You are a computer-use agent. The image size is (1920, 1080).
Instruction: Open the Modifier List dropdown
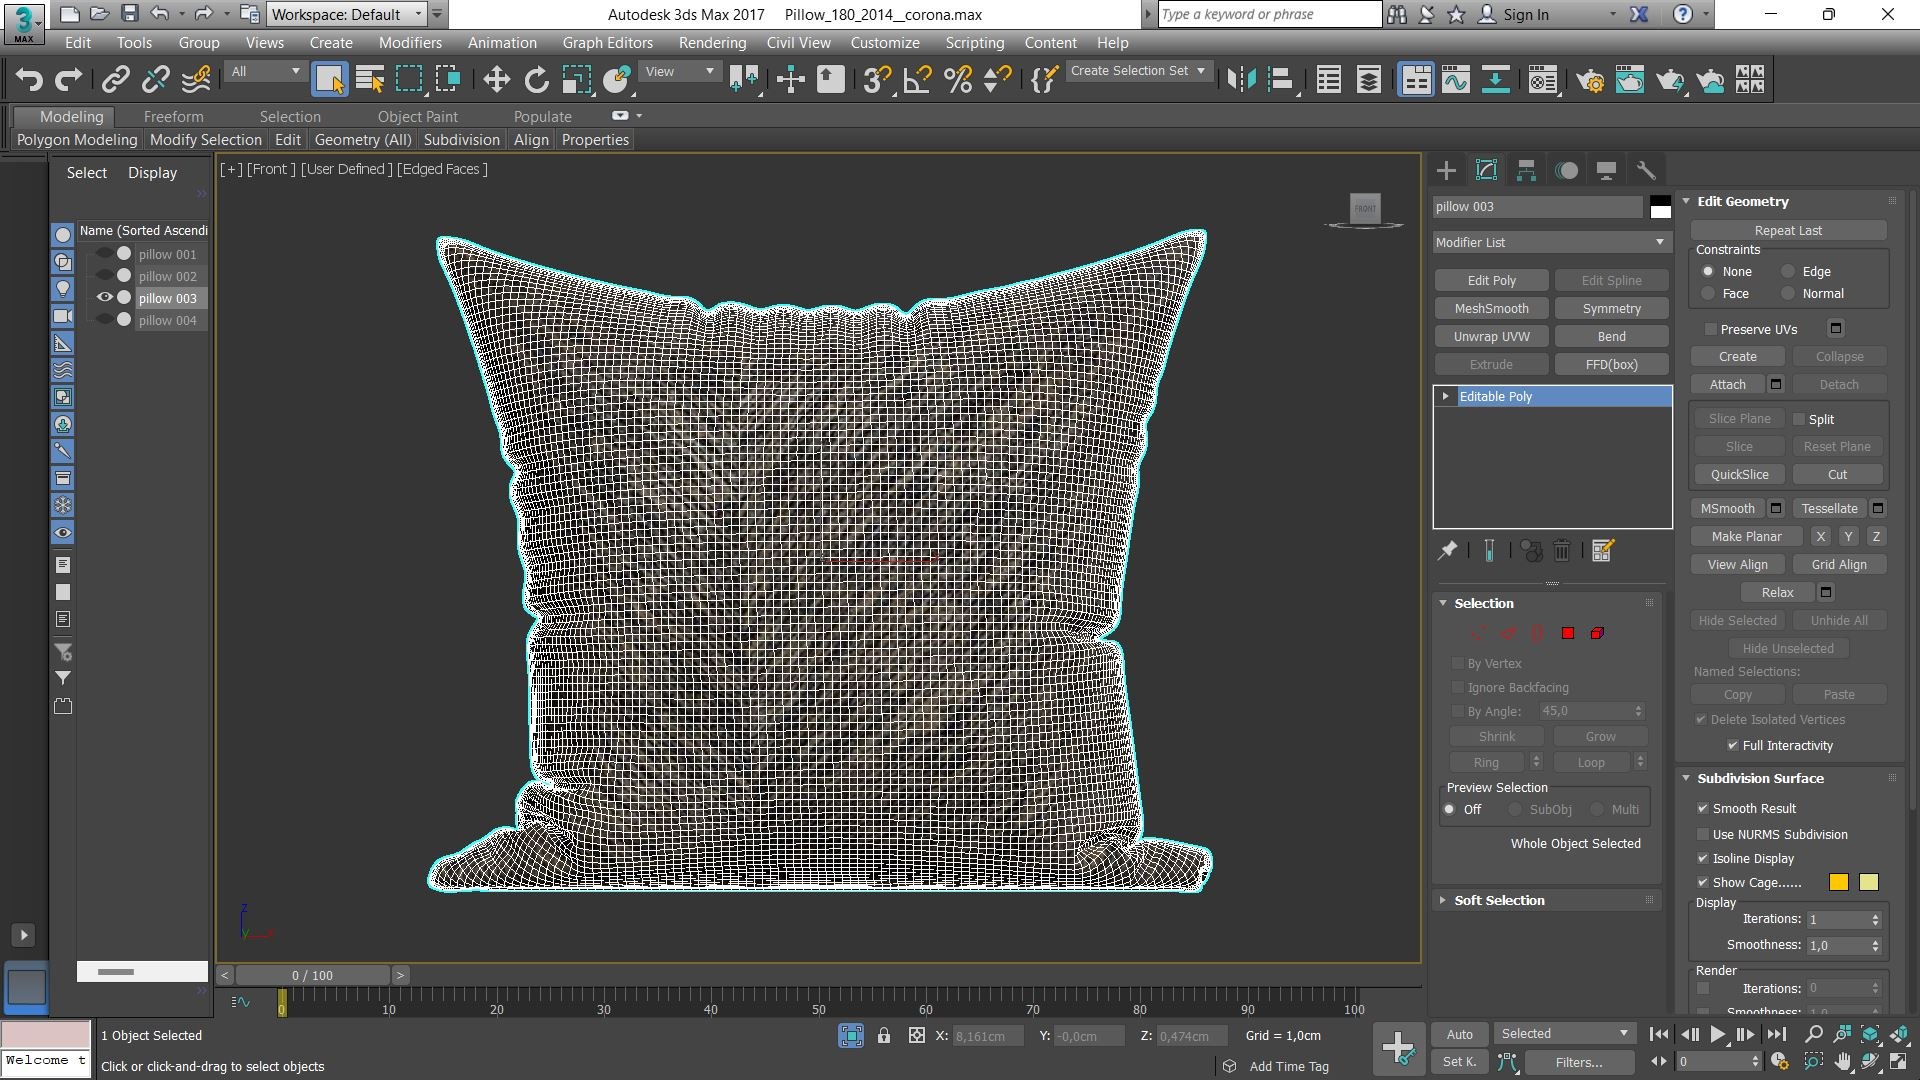tap(1551, 242)
